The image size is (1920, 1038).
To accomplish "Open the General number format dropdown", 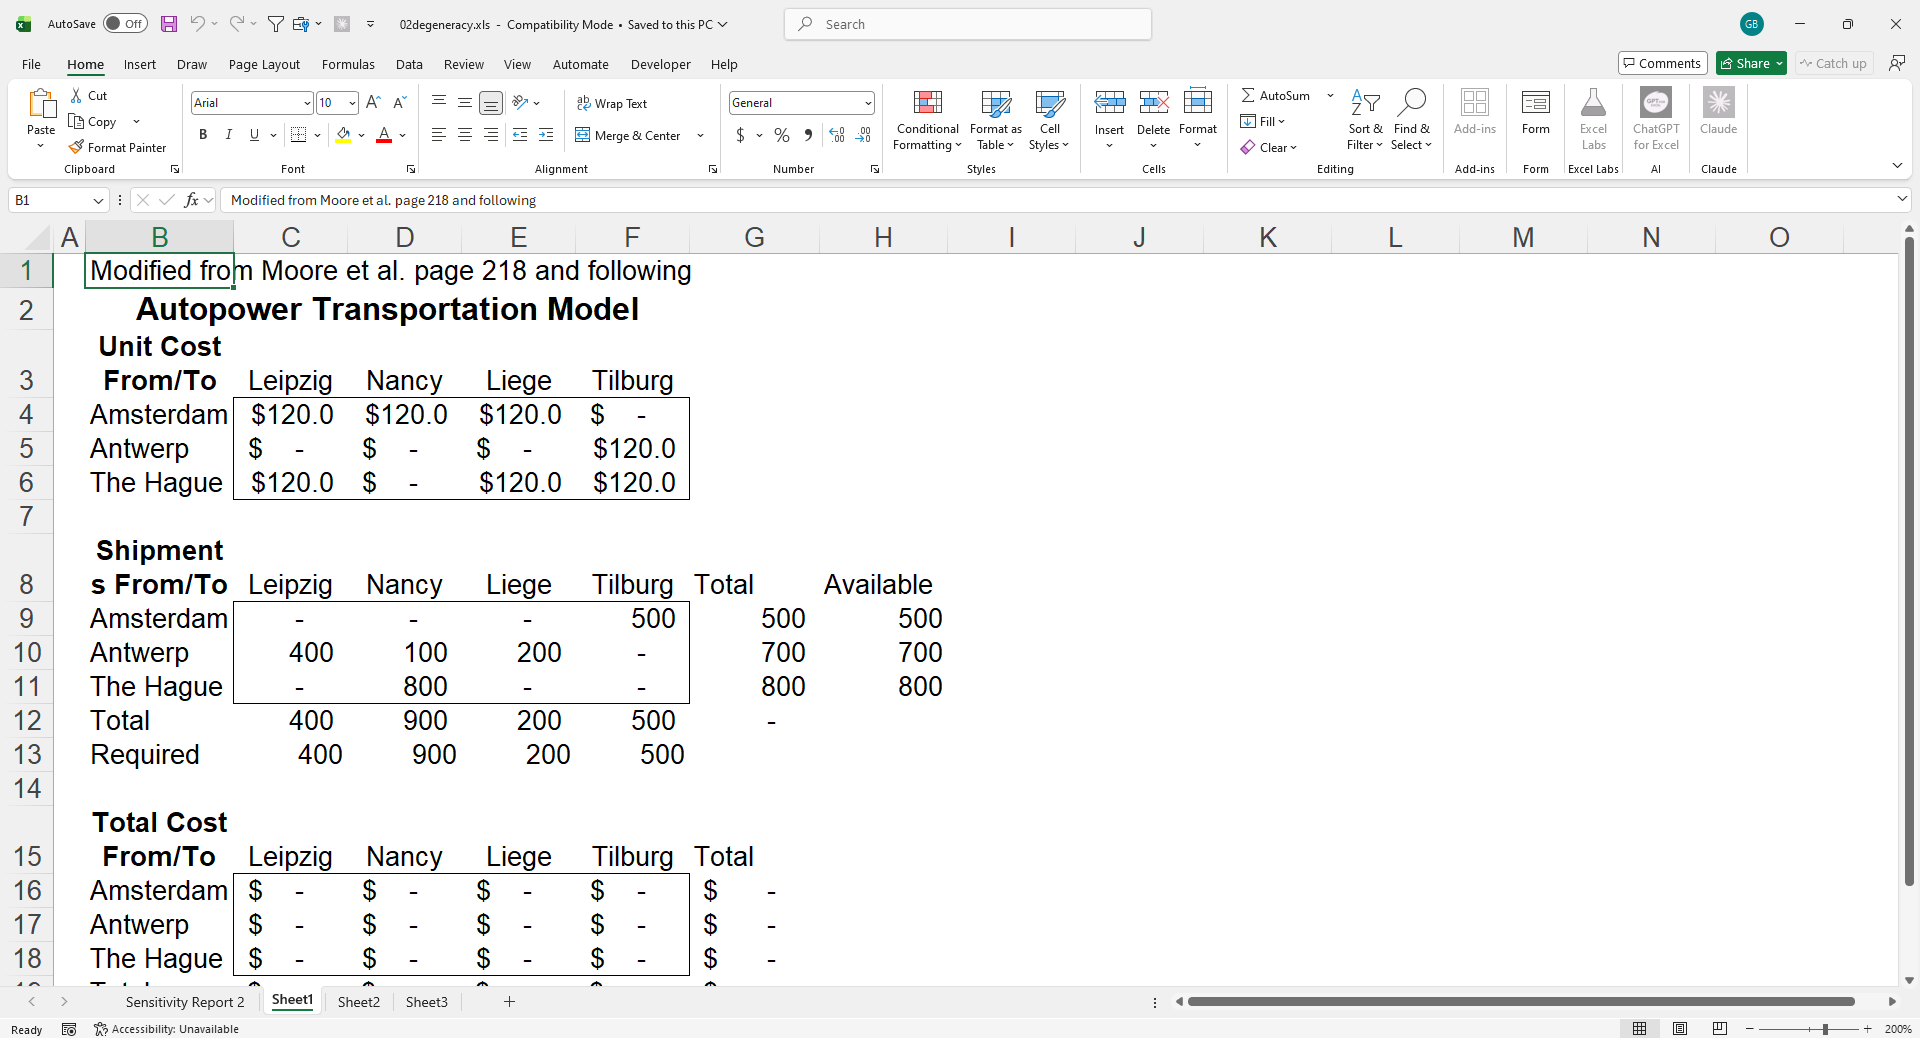I will pos(868,103).
